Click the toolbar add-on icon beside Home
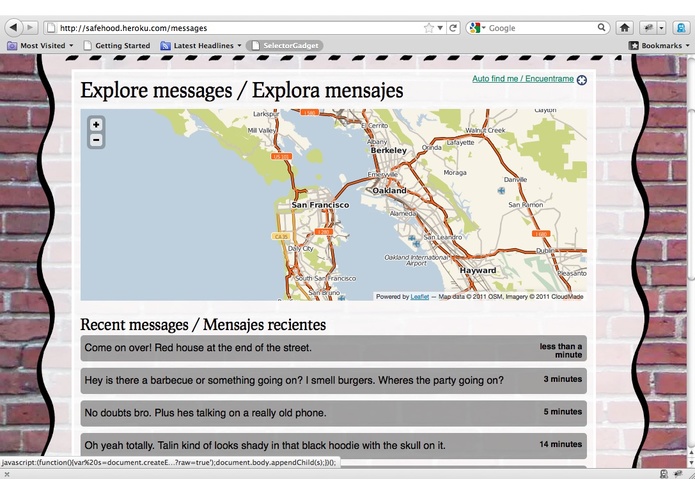The image size is (695, 494). pyautogui.click(x=648, y=28)
